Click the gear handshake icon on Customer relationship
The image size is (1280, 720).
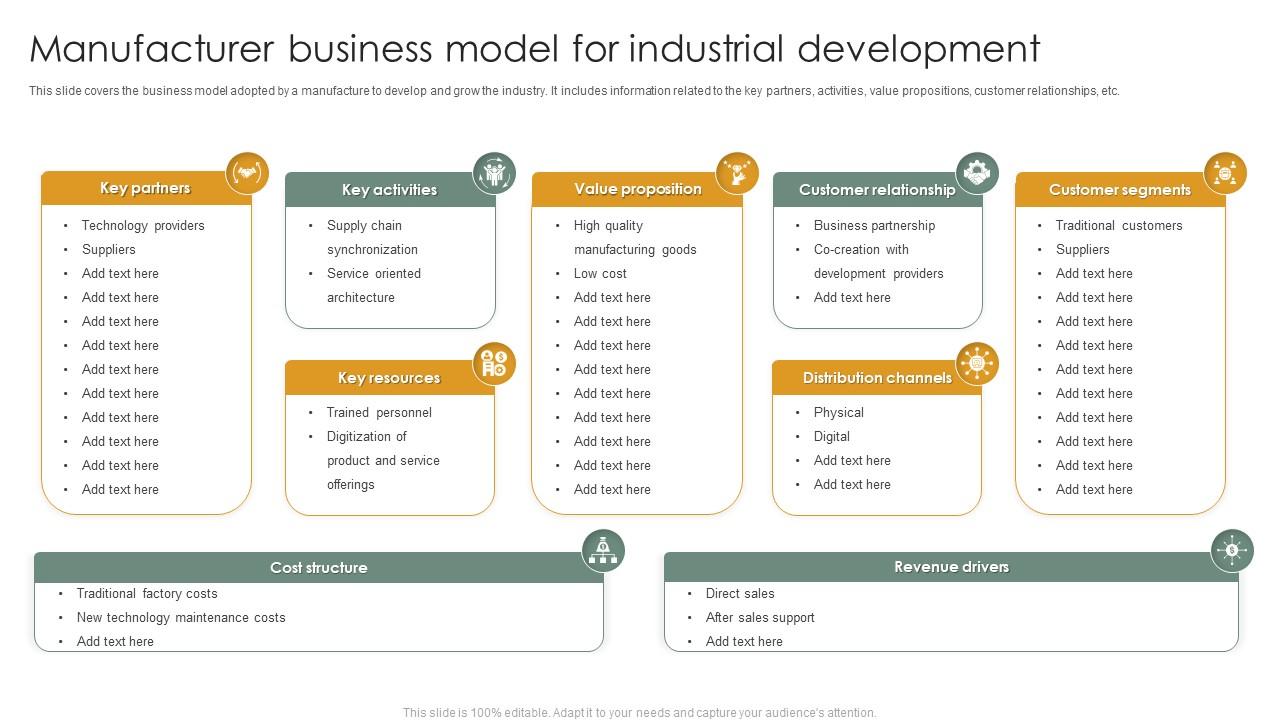[x=977, y=174]
